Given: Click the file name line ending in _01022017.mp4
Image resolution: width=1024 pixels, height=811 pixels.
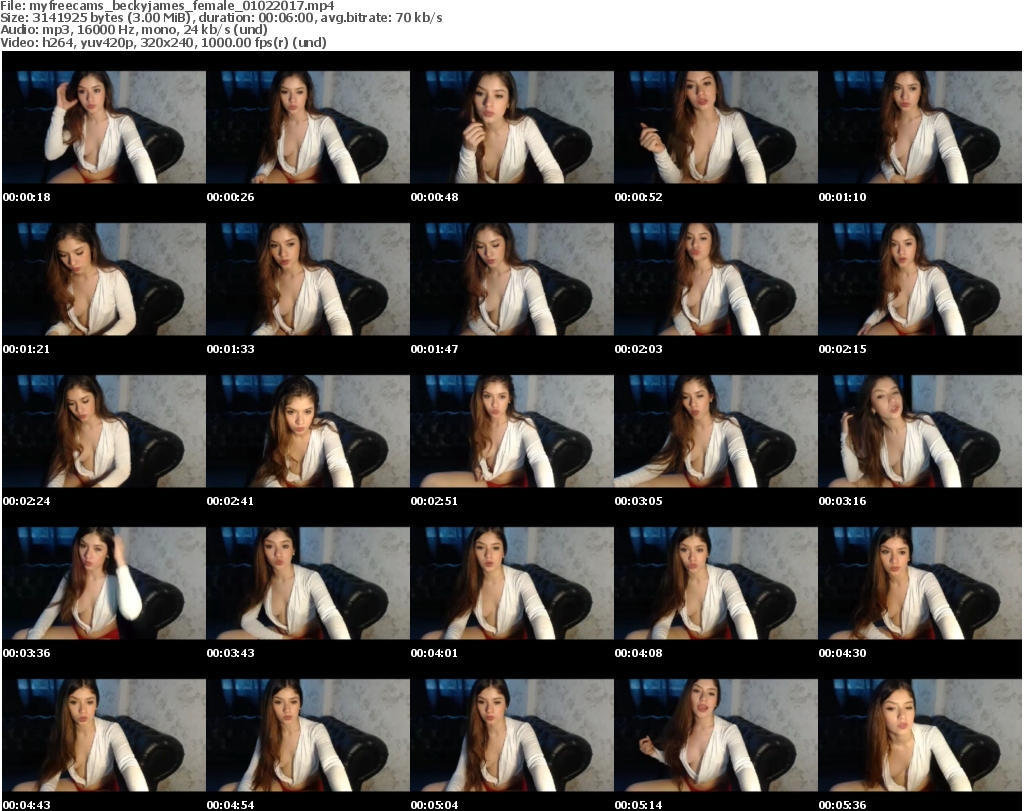Looking at the screenshot, I should tap(167, 6).
